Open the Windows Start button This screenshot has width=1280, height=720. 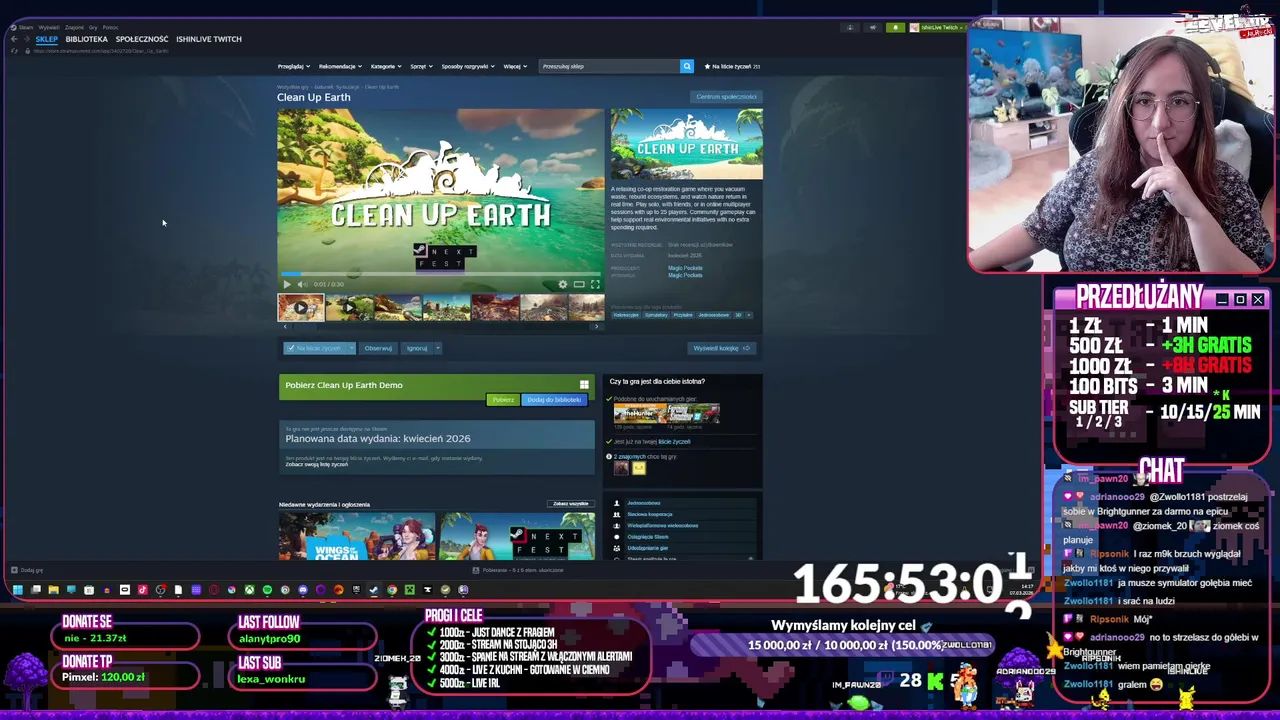point(17,590)
